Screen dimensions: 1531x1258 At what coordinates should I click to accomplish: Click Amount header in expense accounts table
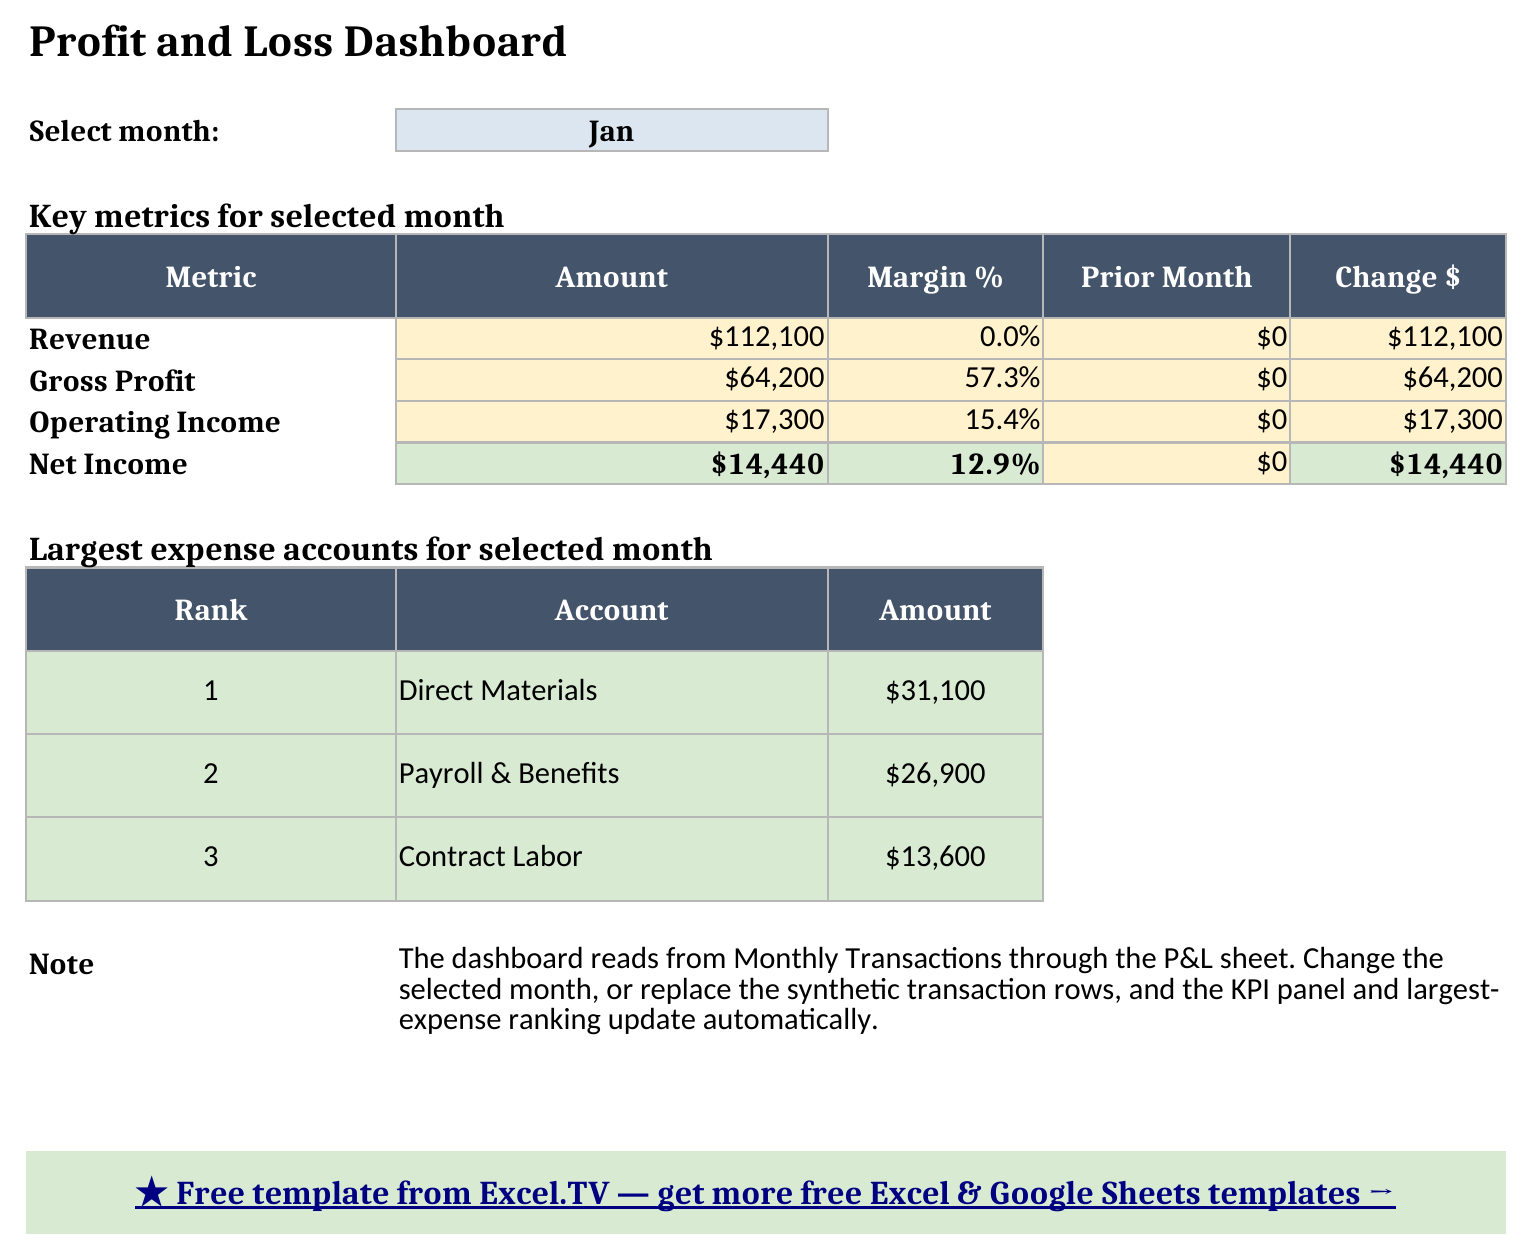pos(935,609)
